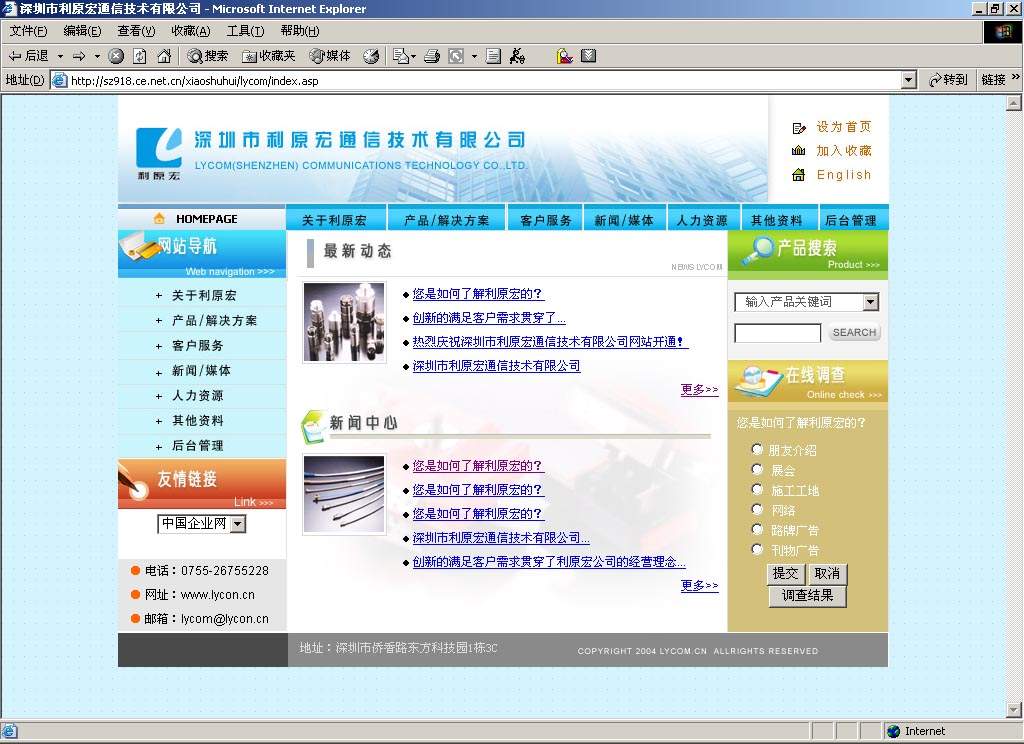Click the connectors product thumbnail image
Viewport: 1024px width, 744px height.
(x=344, y=322)
